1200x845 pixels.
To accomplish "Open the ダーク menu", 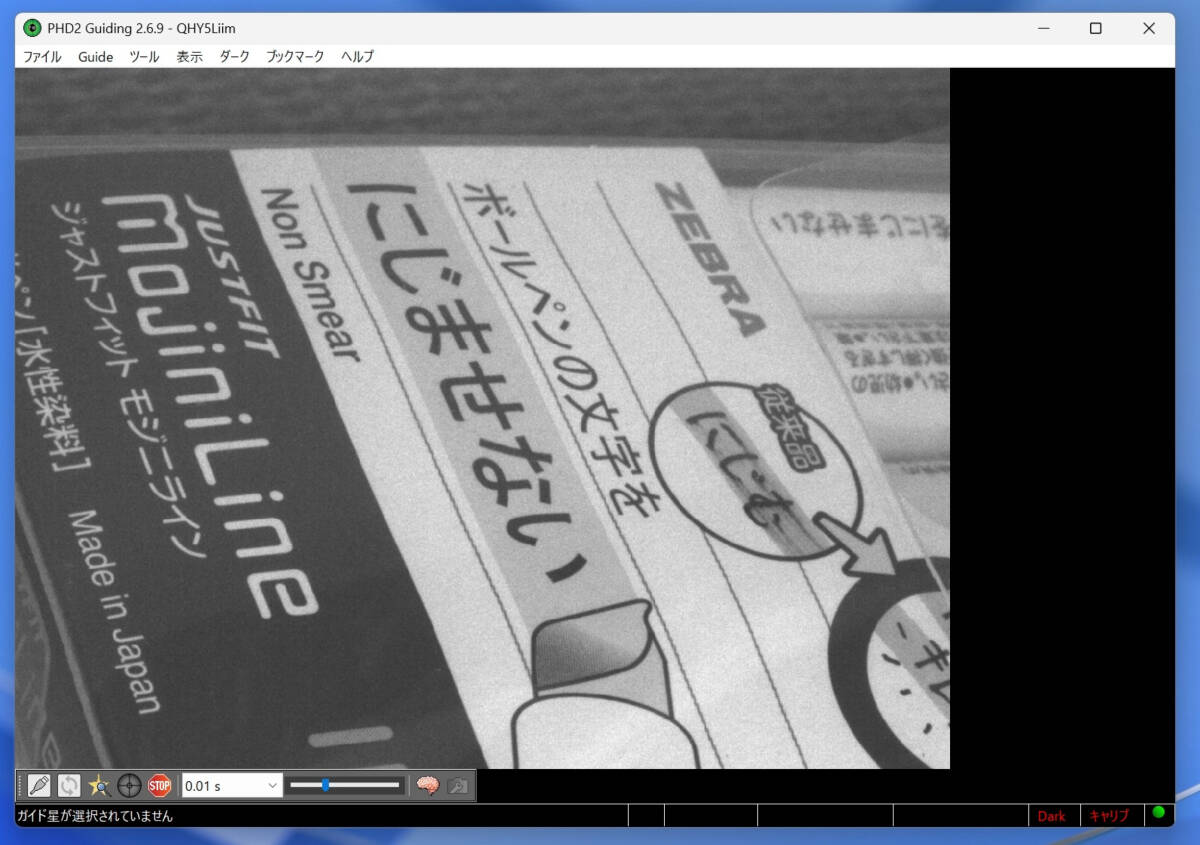I will (235, 57).
